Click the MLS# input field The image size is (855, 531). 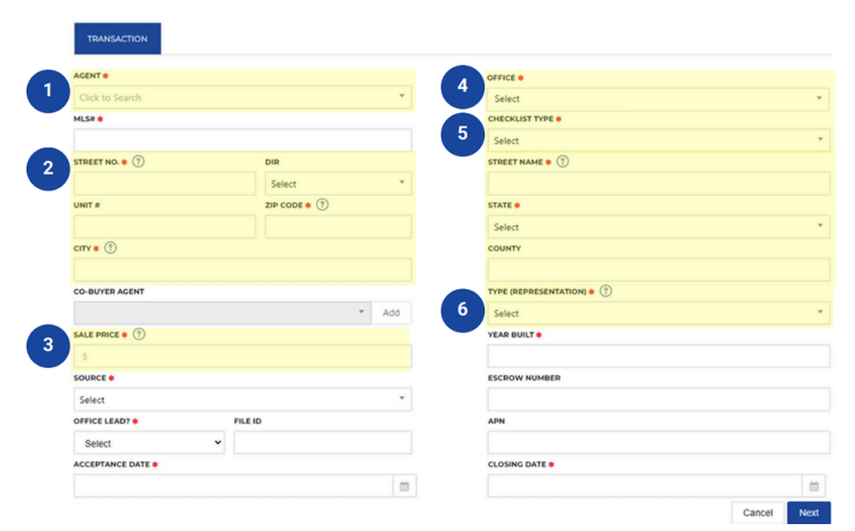tap(242, 140)
